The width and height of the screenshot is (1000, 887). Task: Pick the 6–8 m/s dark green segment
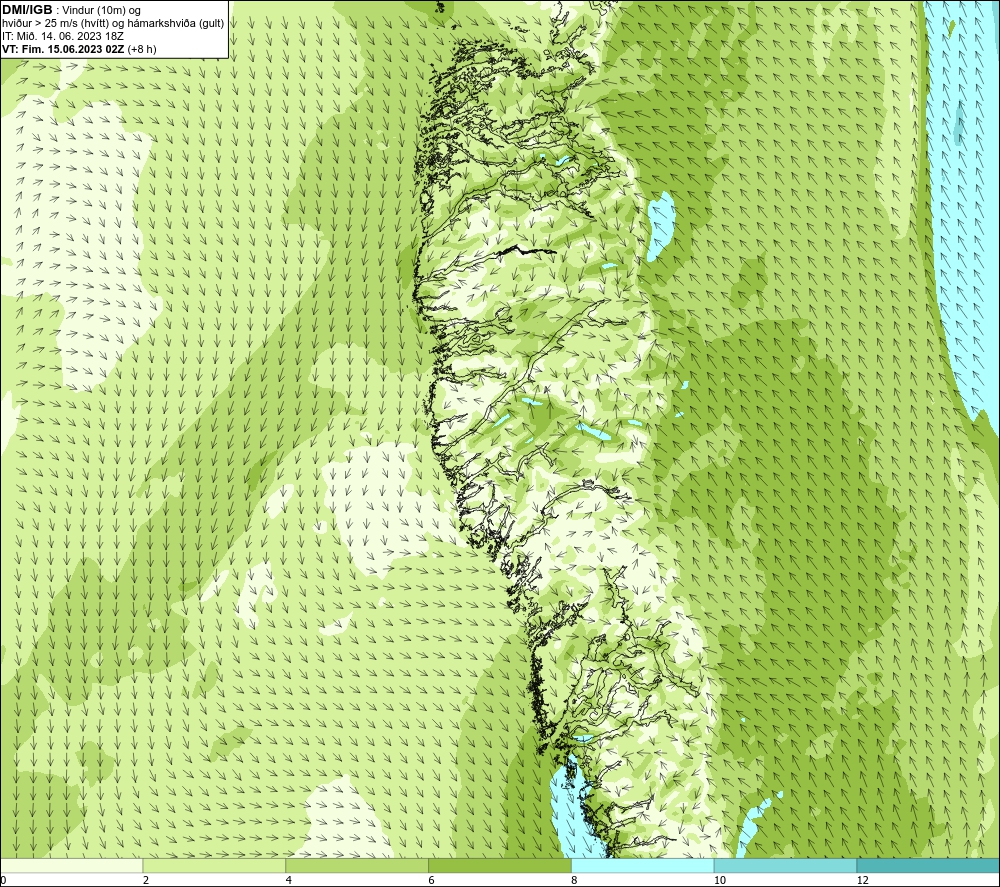(x=500, y=865)
